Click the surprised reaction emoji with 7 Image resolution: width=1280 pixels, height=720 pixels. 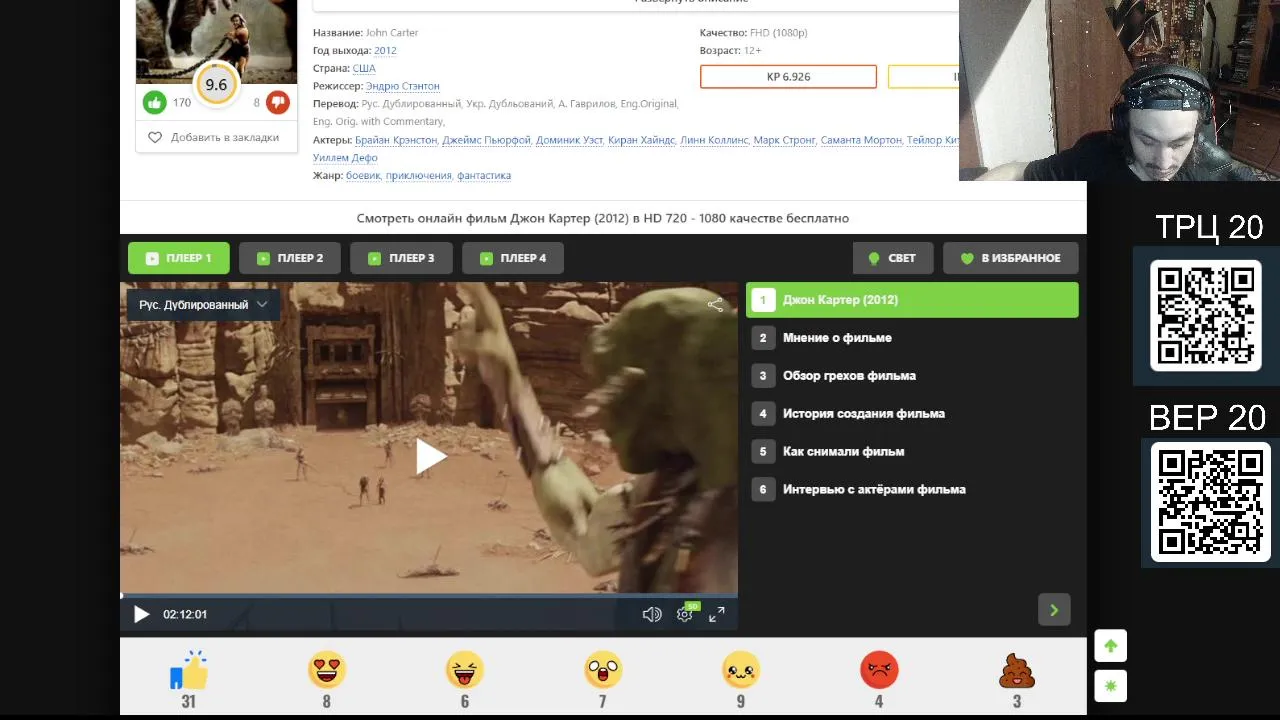(602, 670)
